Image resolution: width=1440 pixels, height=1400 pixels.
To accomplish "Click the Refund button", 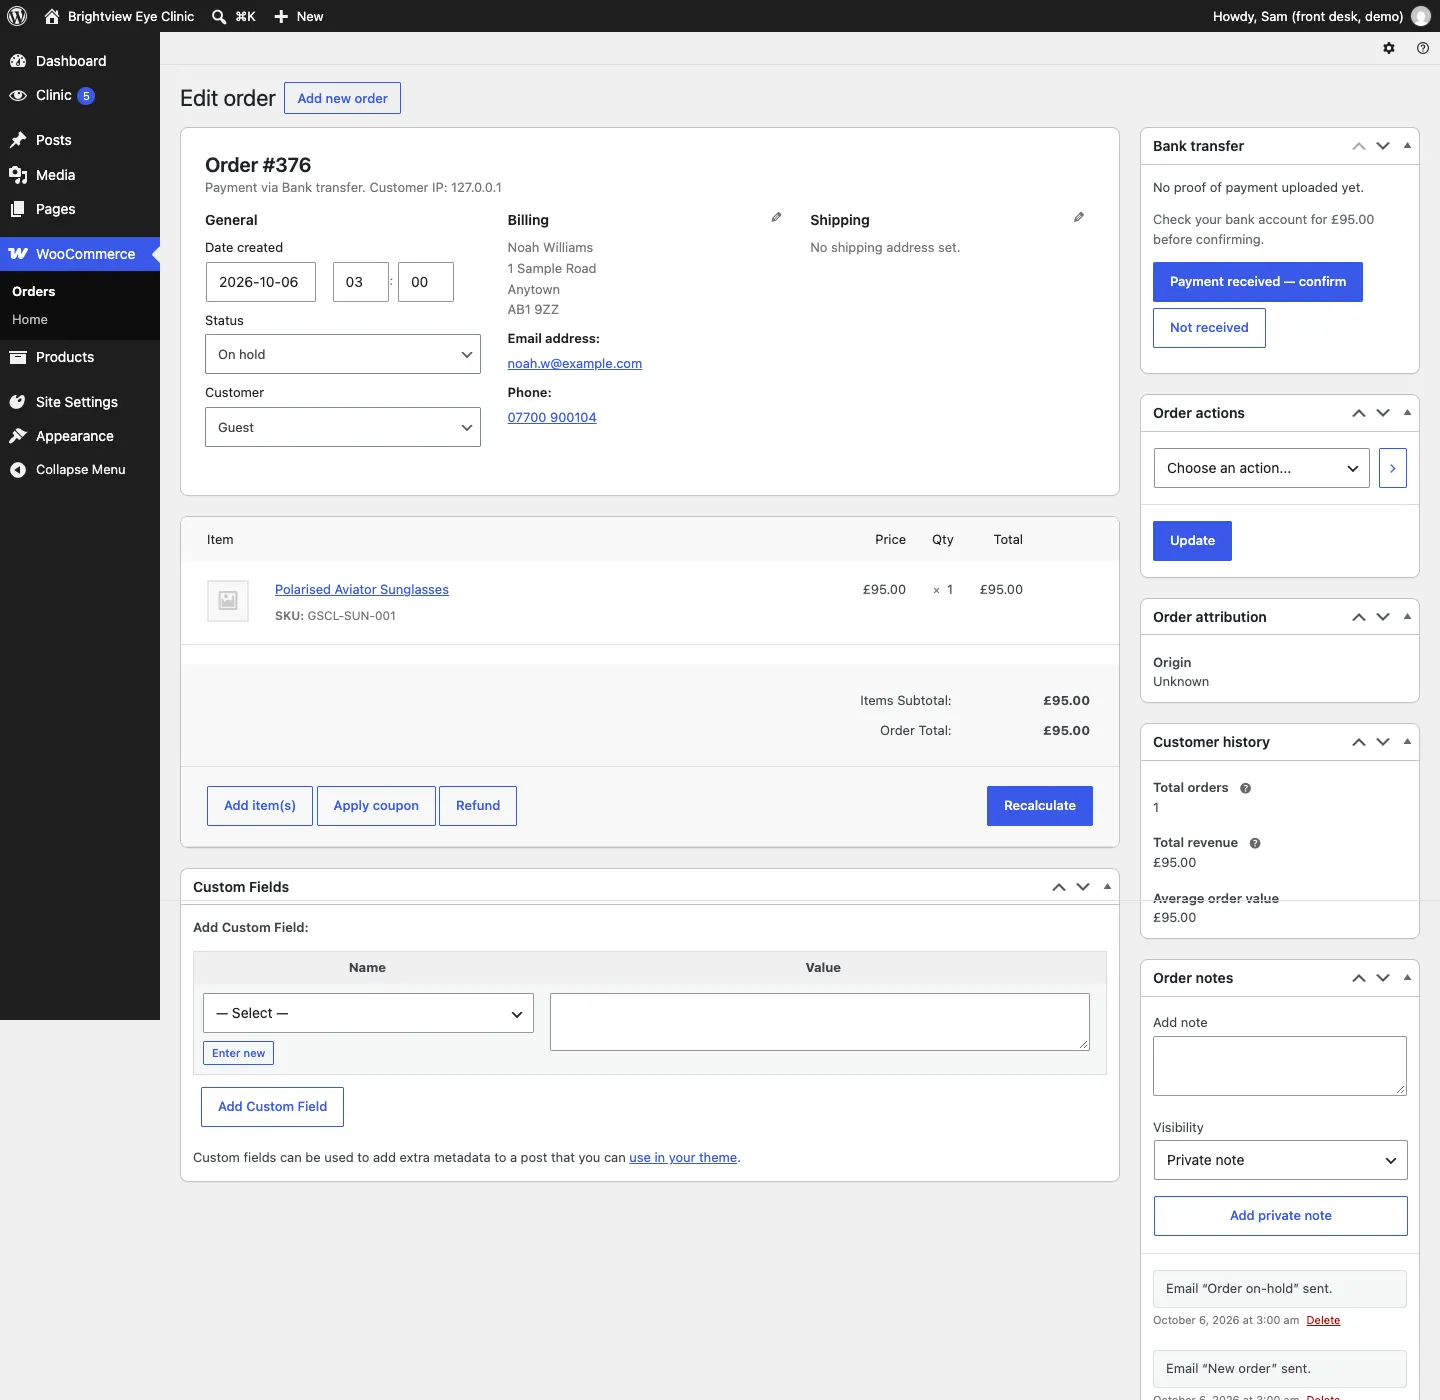I will [x=478, y=806].
